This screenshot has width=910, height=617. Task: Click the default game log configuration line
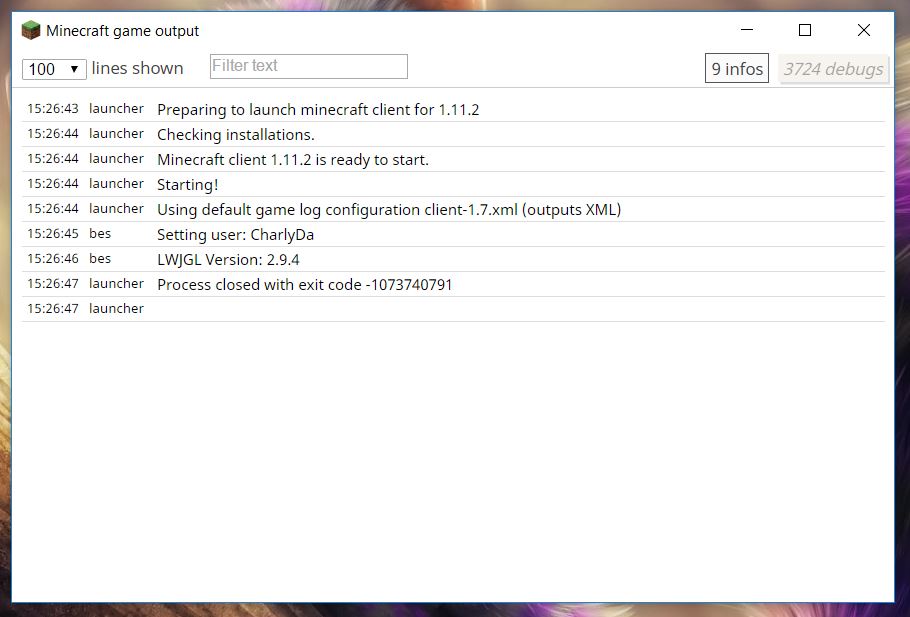coord(453,209)
